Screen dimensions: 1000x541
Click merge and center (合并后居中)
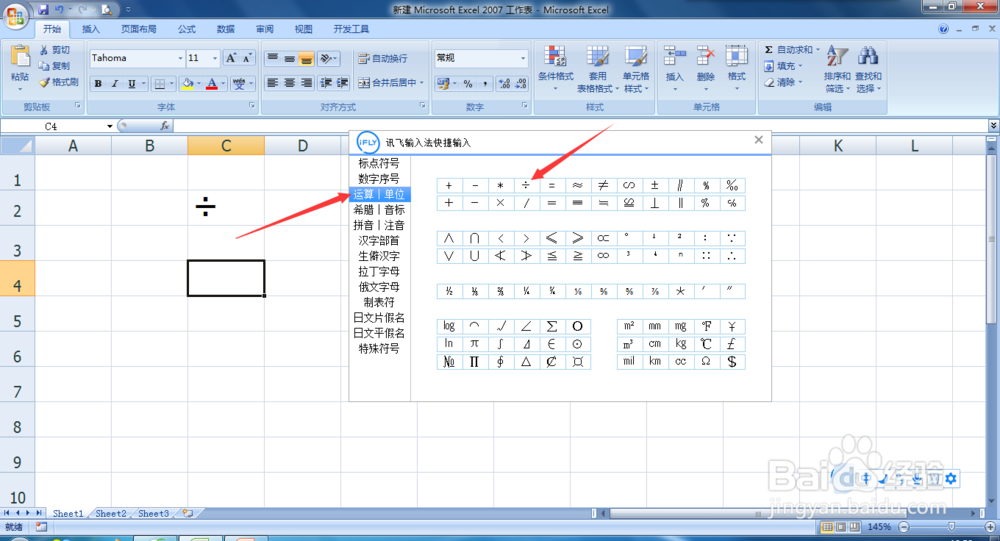pyautogui.click(x=388, y=83)
